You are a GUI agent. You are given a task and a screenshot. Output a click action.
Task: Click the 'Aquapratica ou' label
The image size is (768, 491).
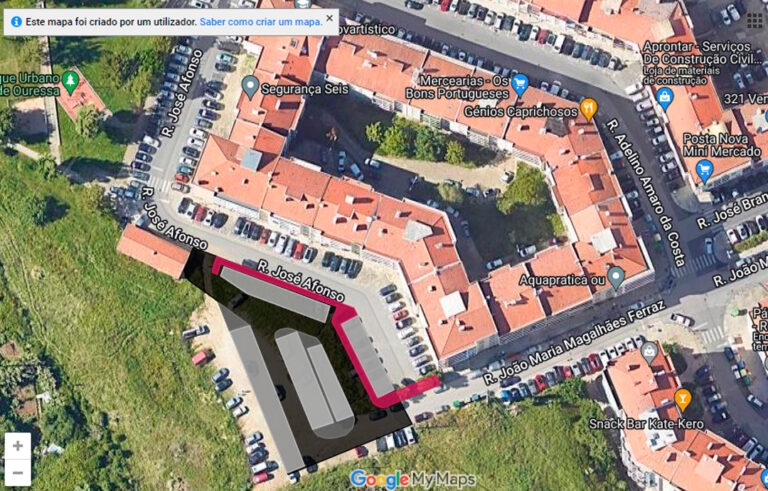click(x=561, y=280)
